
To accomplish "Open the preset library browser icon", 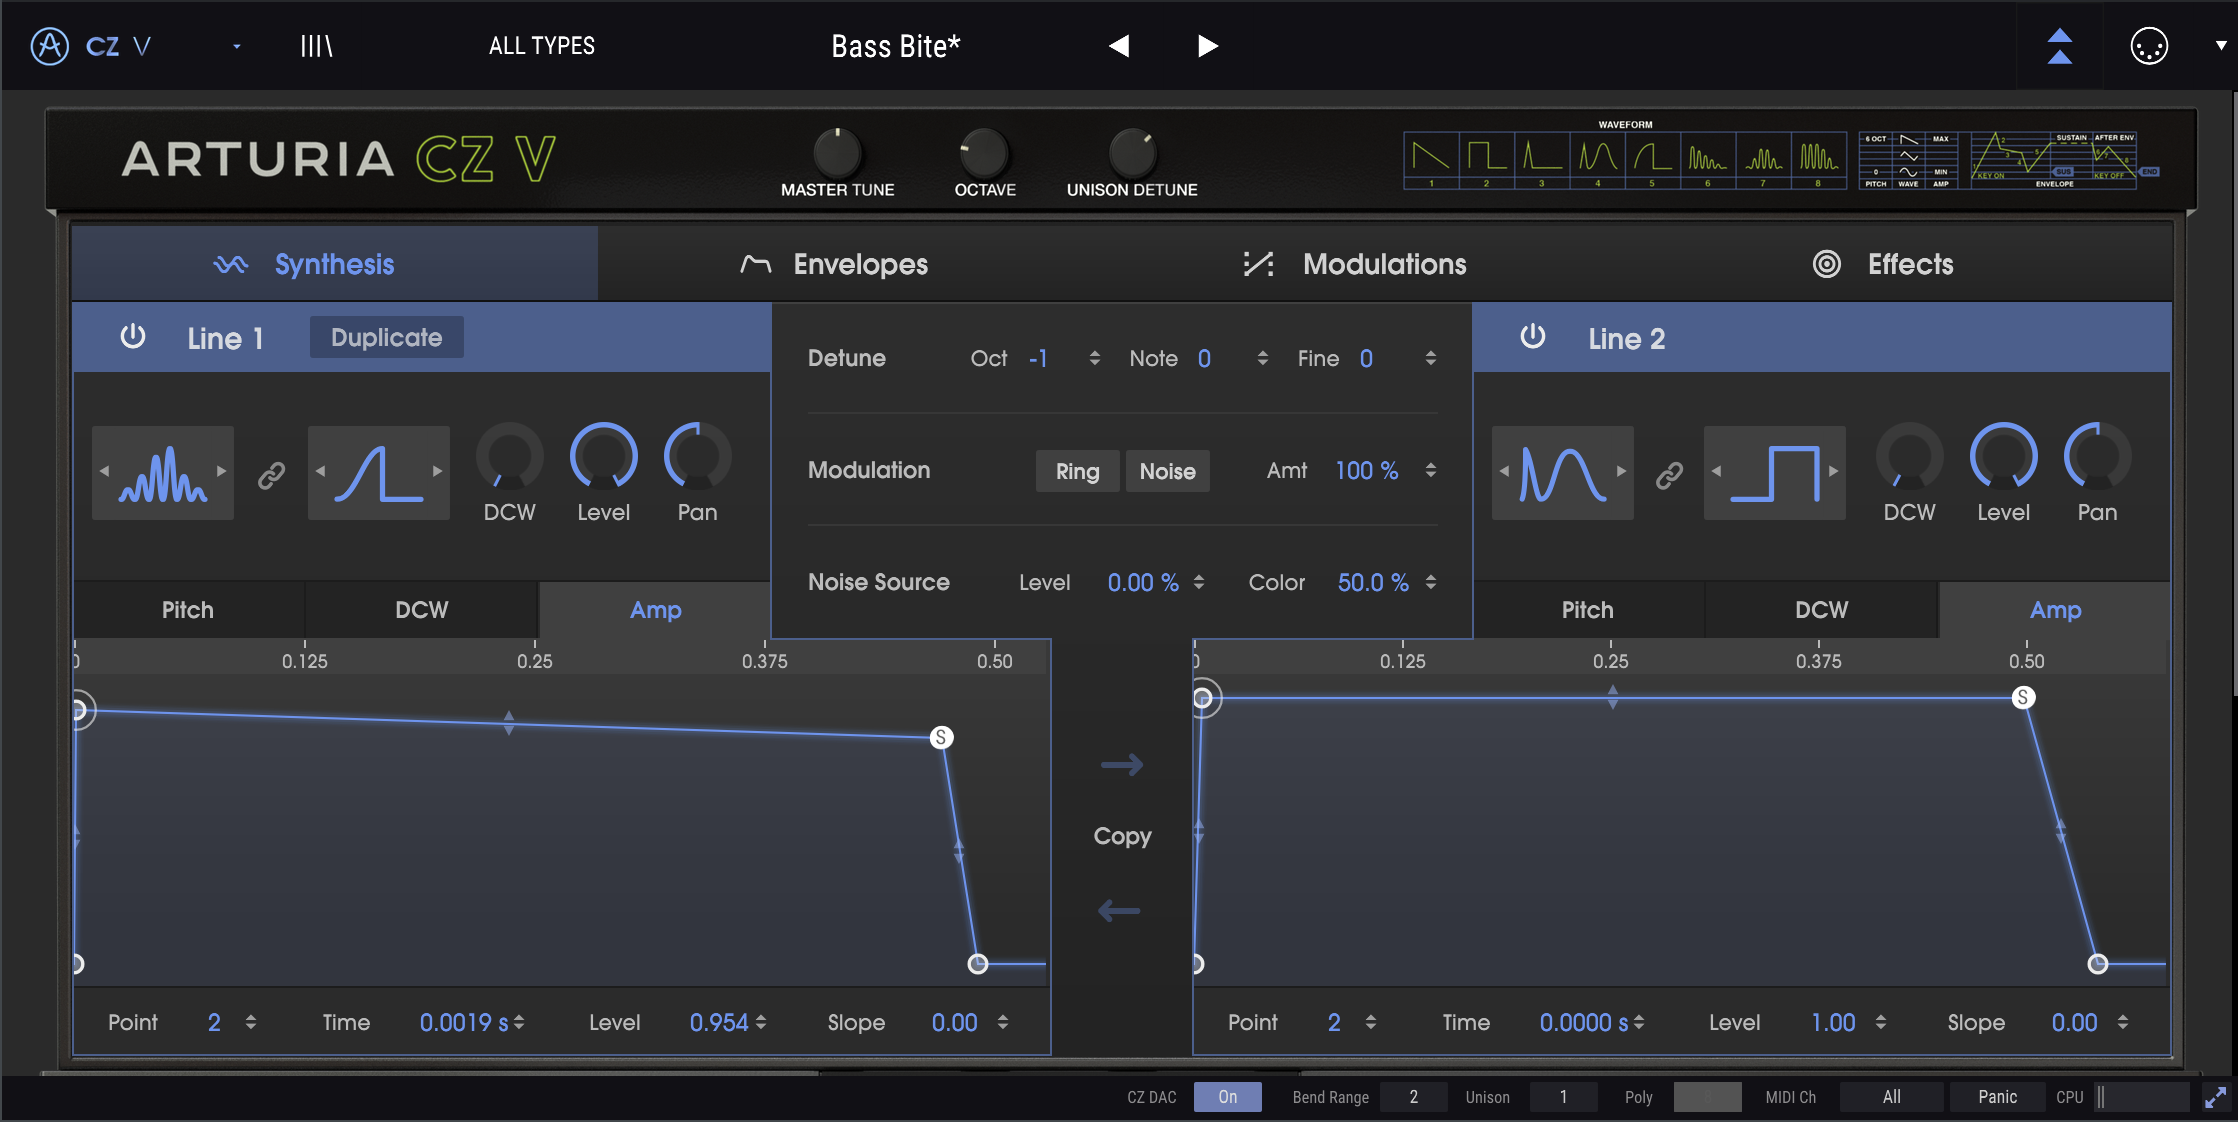I will tap(316, 46).
